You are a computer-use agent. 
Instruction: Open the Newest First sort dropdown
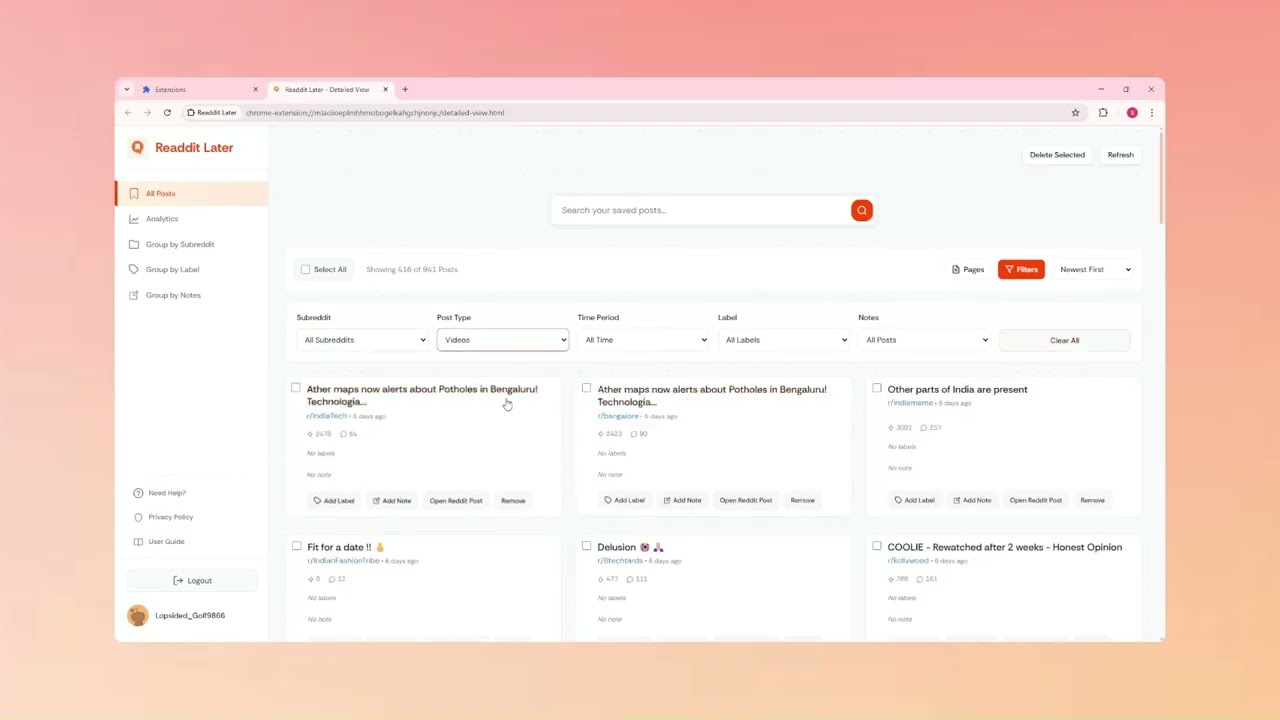coord(1095,269)
